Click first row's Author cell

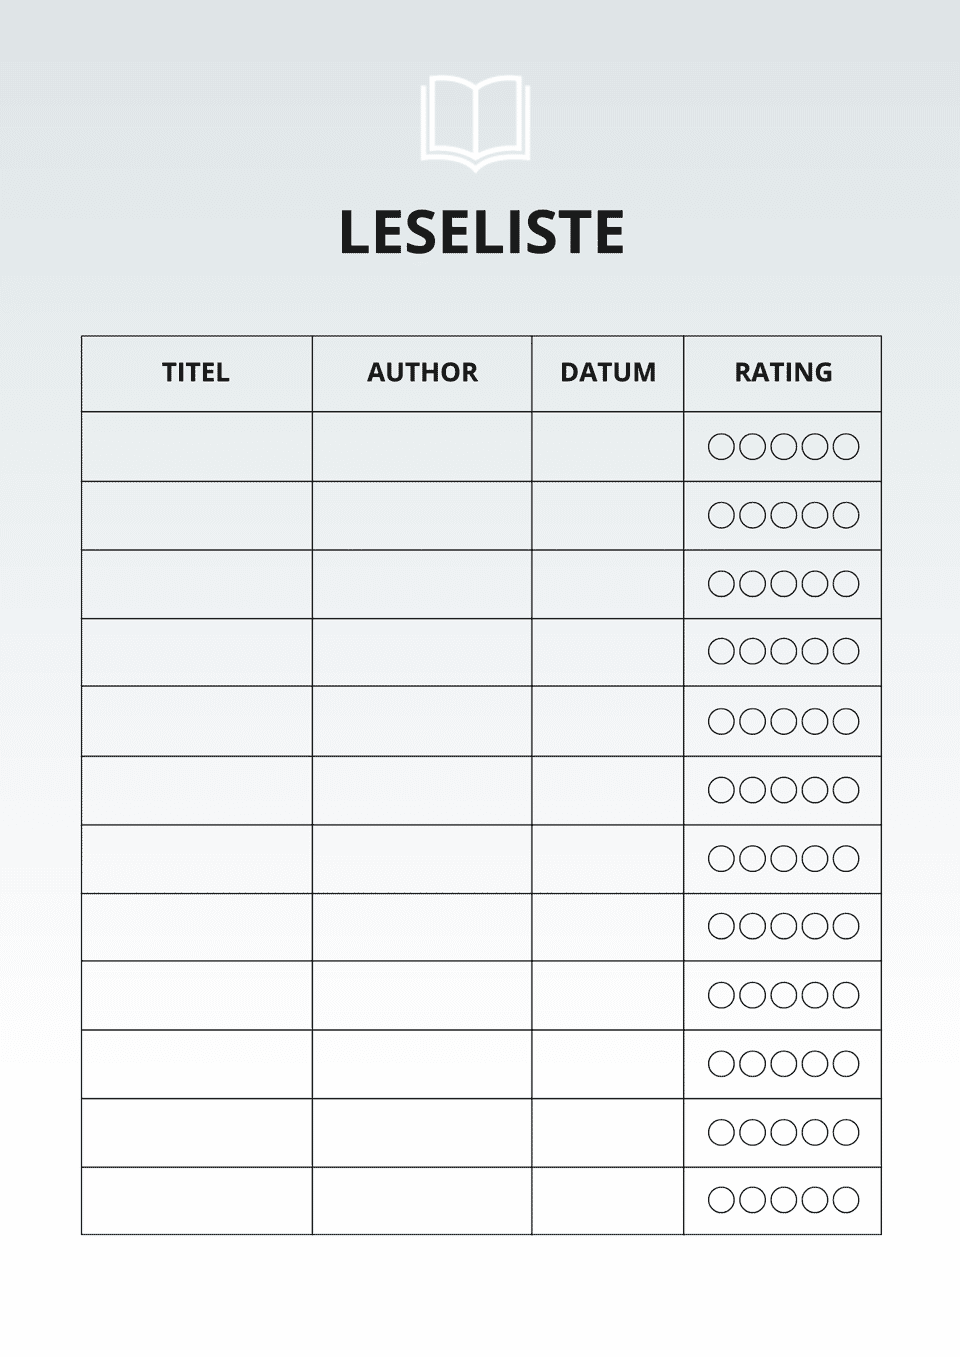click(422, 446)
